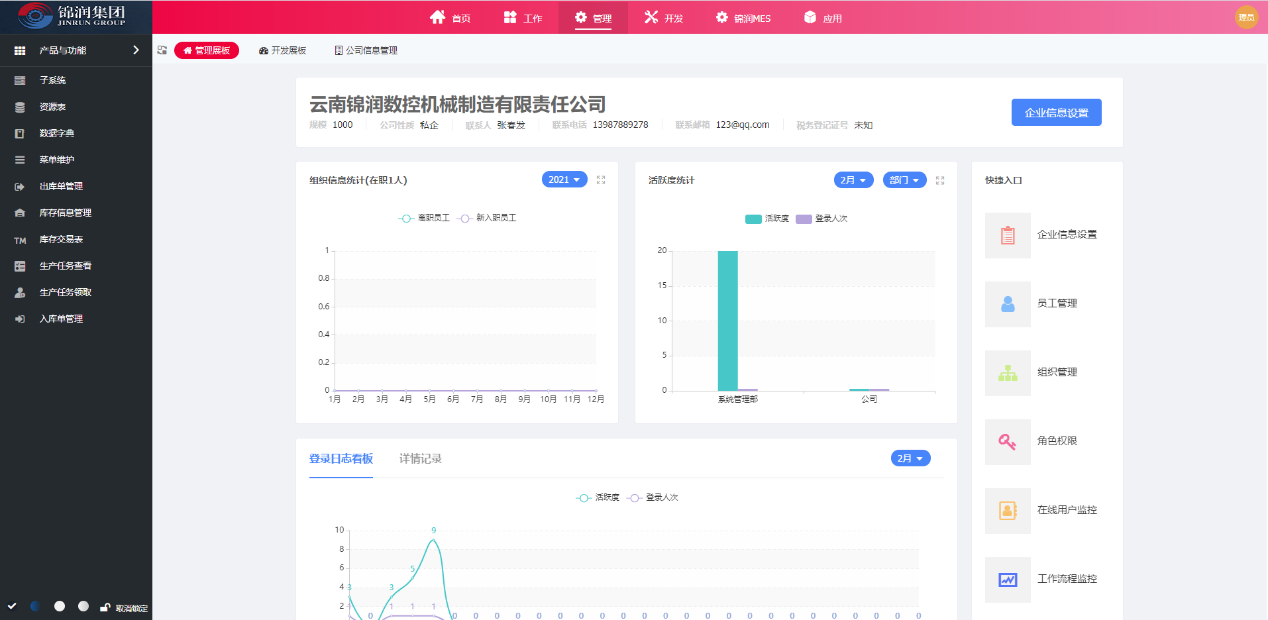Open the 部门 dropdown in 活跃度统计
Screen dimensions: 1268x620
point(904,180)
